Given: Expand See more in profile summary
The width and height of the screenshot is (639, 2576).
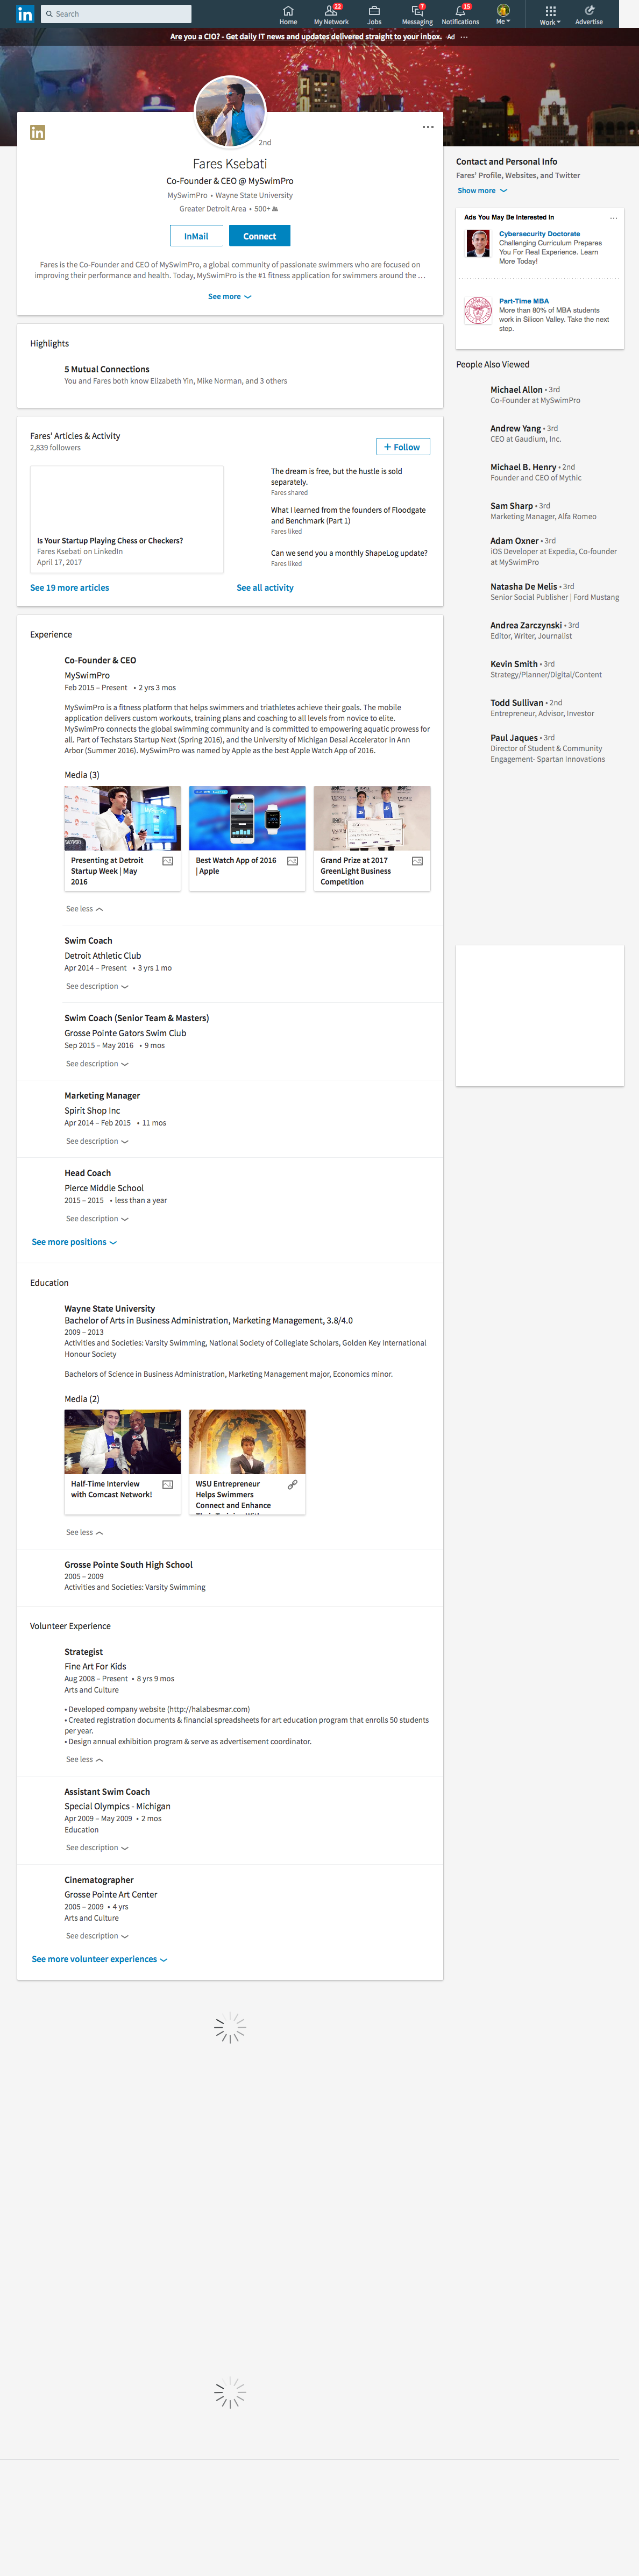Looking at the screenshot, I should point(229,297).
